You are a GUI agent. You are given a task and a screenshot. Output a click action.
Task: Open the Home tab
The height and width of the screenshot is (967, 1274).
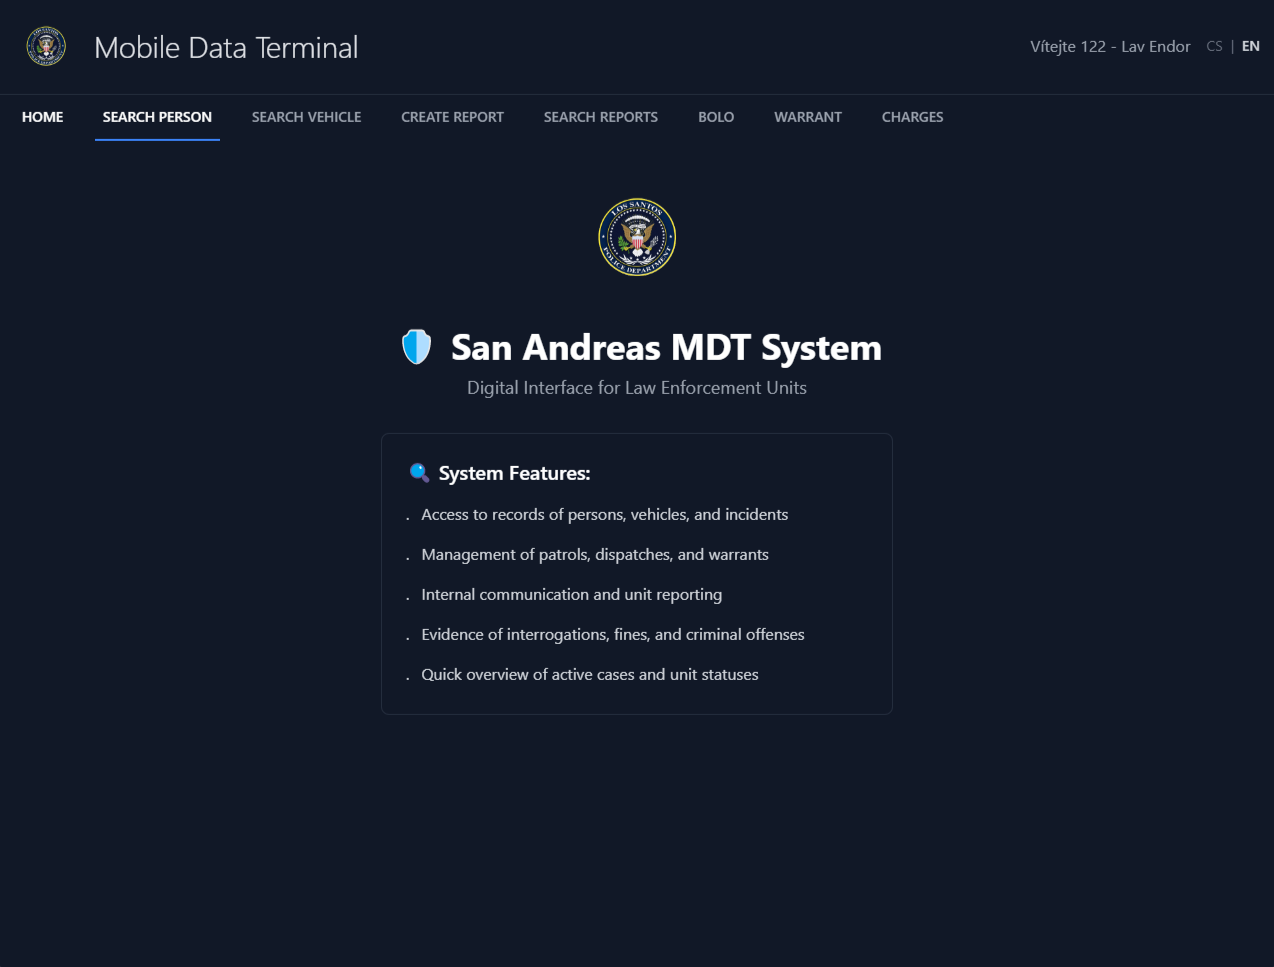[x=42, y=117]
